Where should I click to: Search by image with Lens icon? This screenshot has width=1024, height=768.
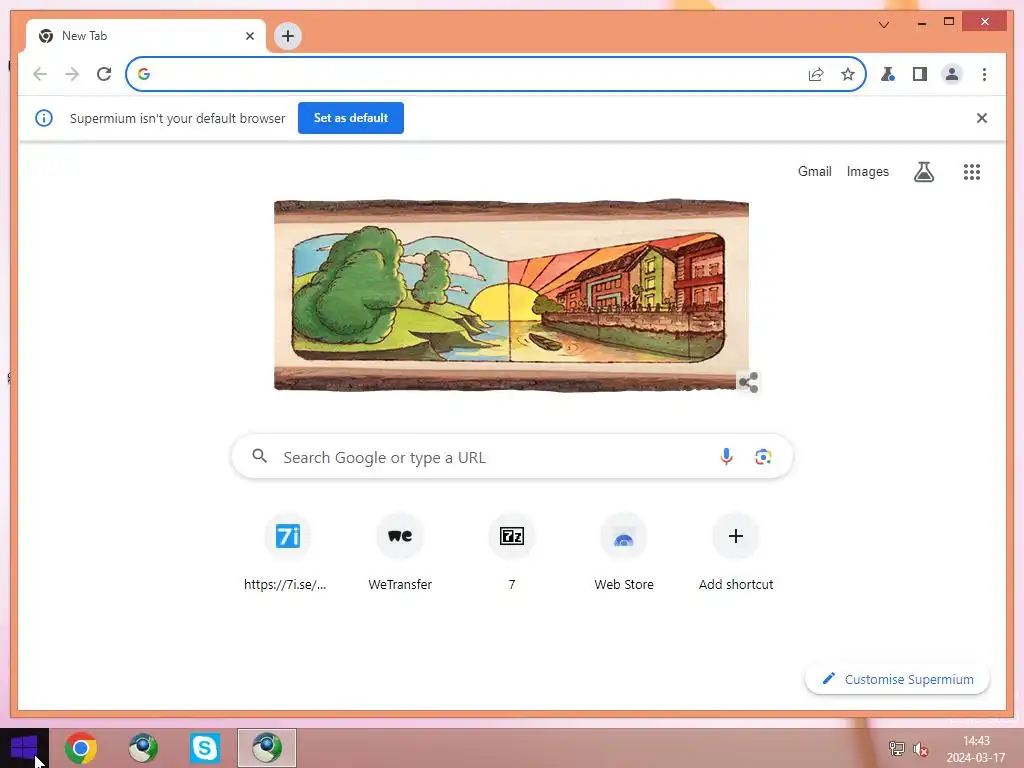point(763,456)
